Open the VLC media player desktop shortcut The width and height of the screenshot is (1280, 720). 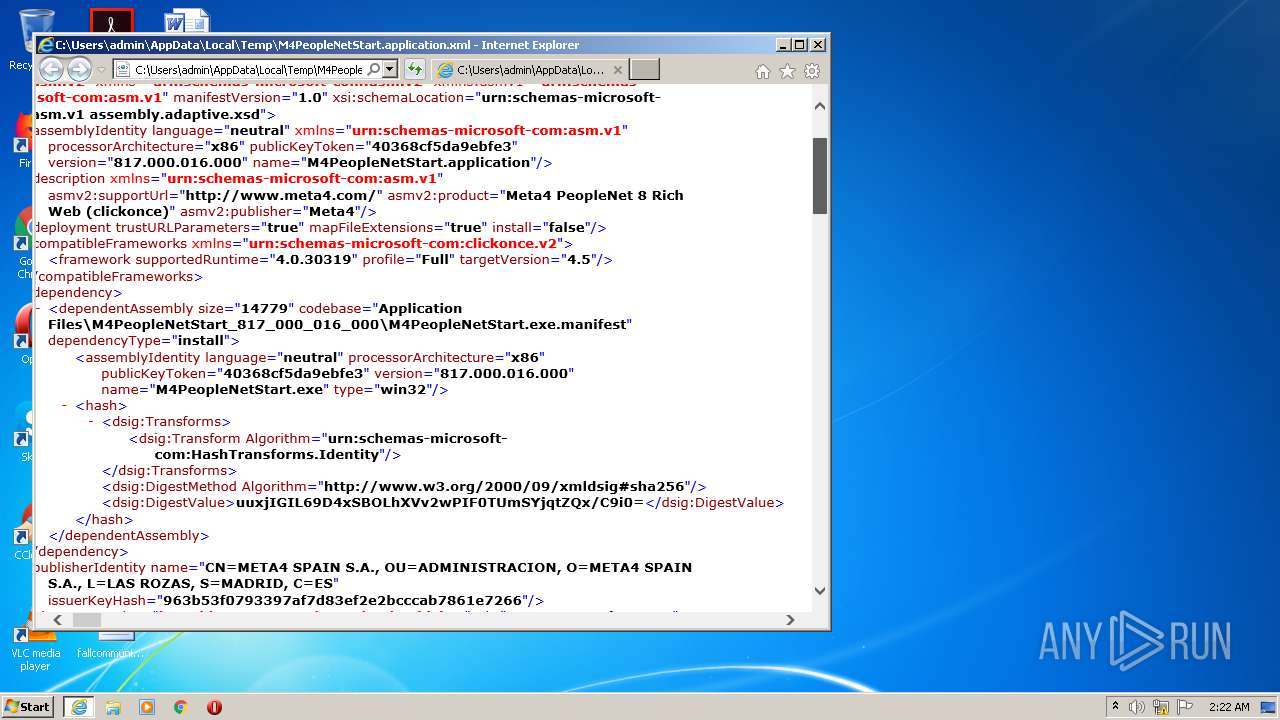tap(35, 647)
